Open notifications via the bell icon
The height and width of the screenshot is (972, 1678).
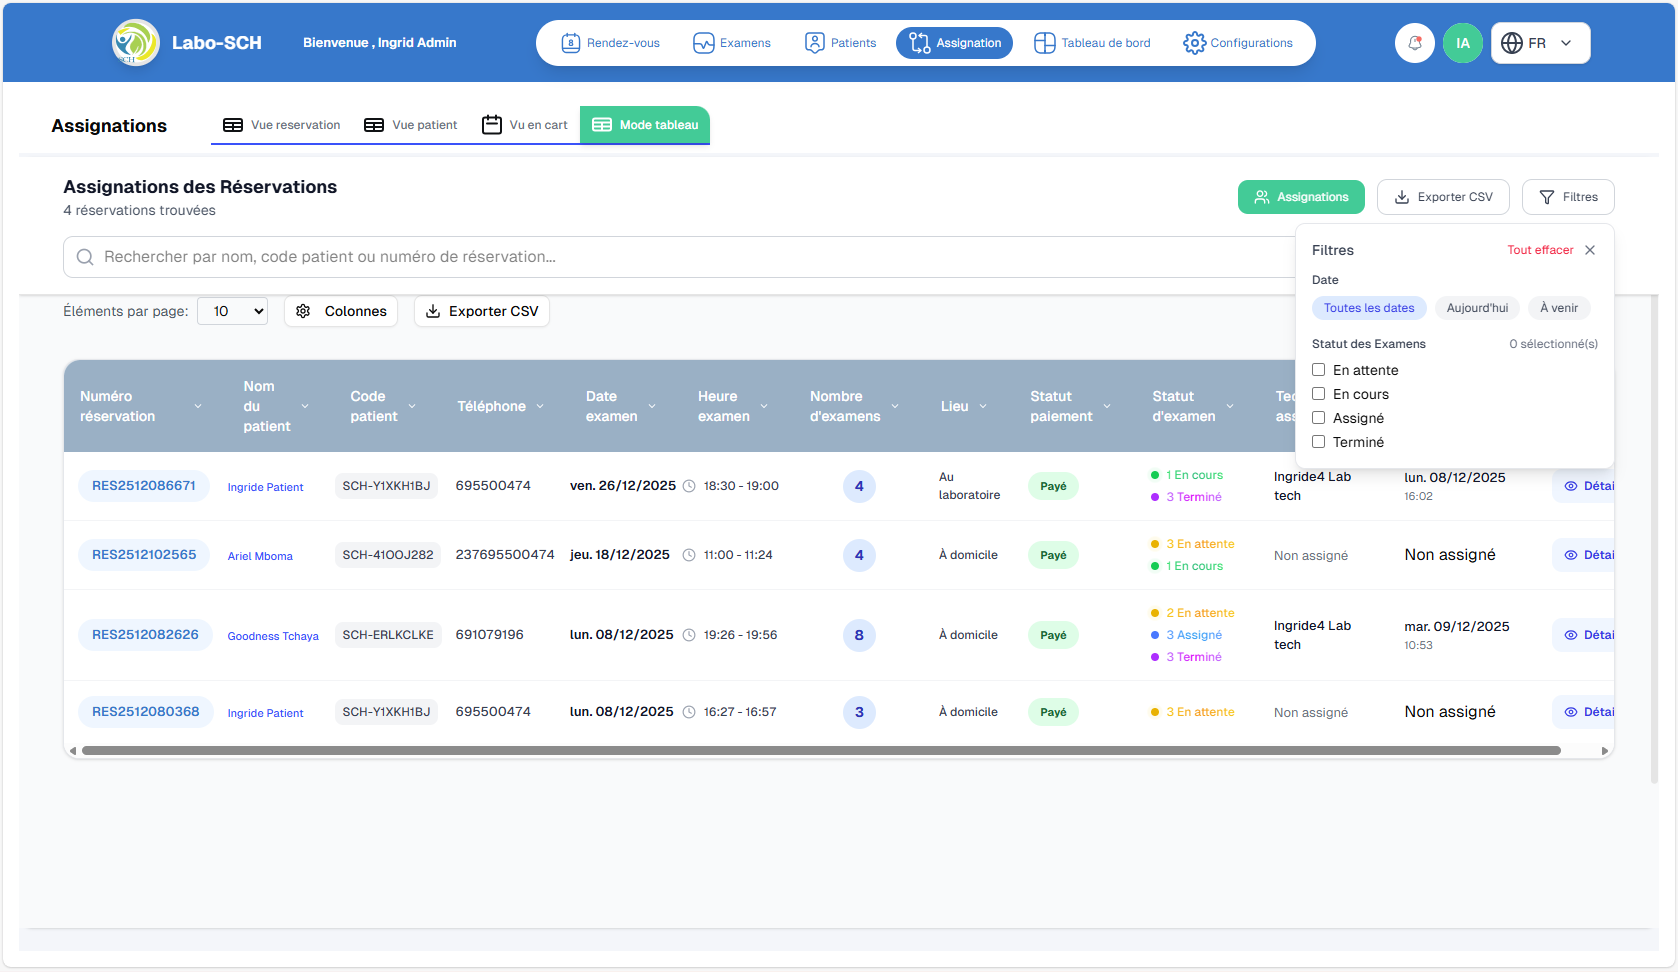(x=1414, y=42)
